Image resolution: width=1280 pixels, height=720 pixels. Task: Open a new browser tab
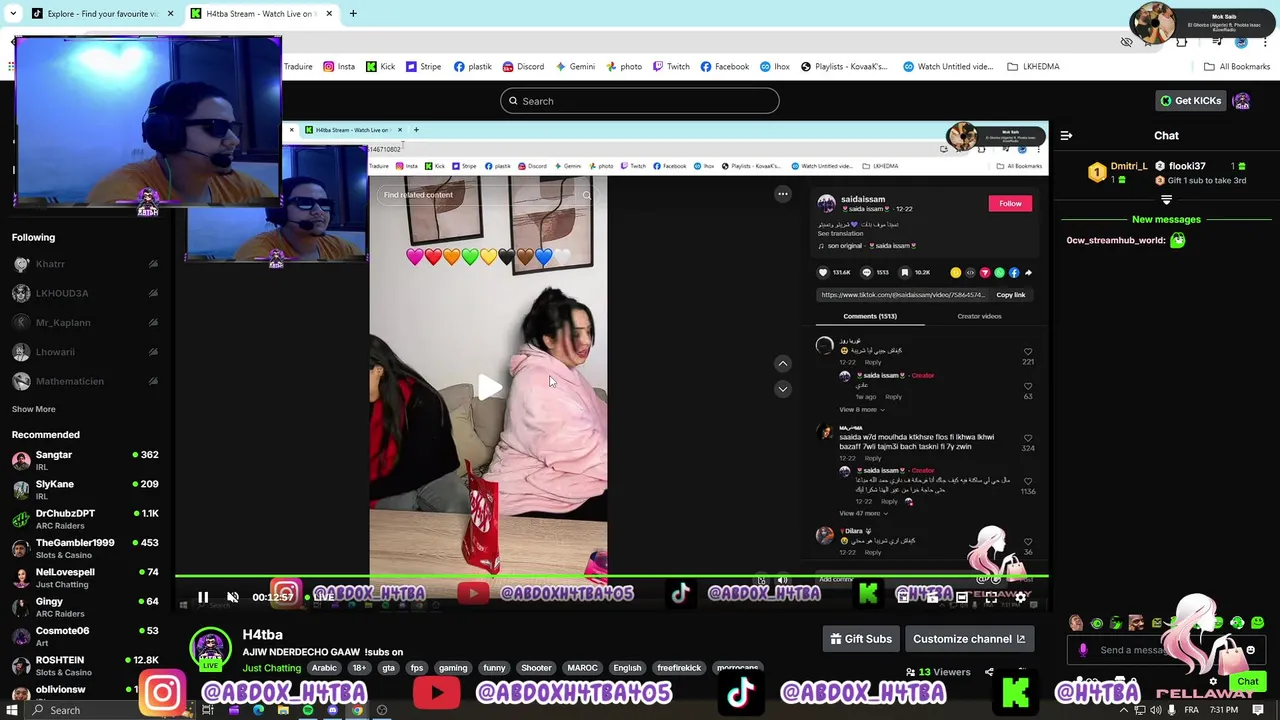tap(353, 14)
